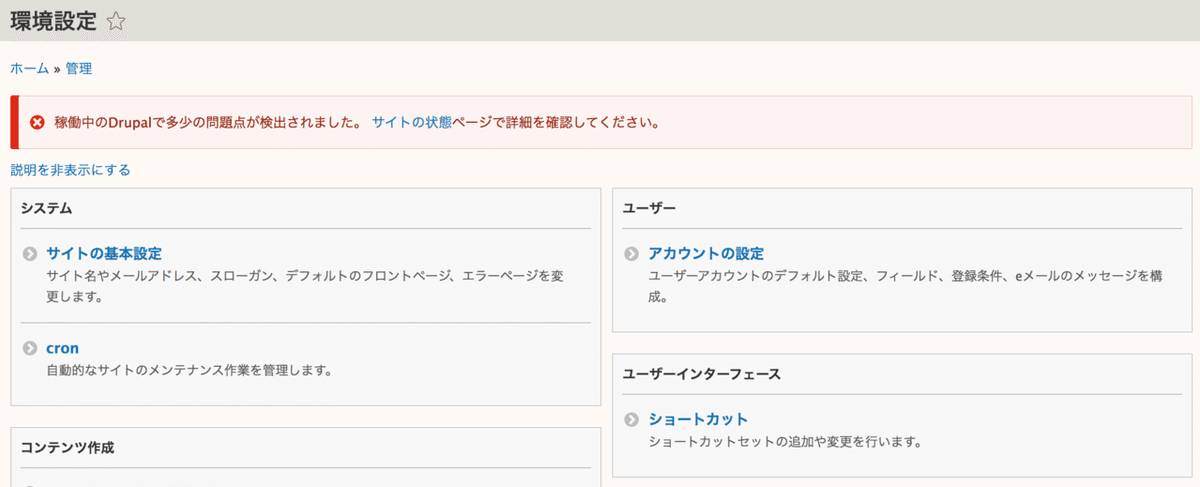The width and height of the screenshot is (1200, 487).
Task: Open the サイトの状態 status page link
Action: tap(412, 123)
